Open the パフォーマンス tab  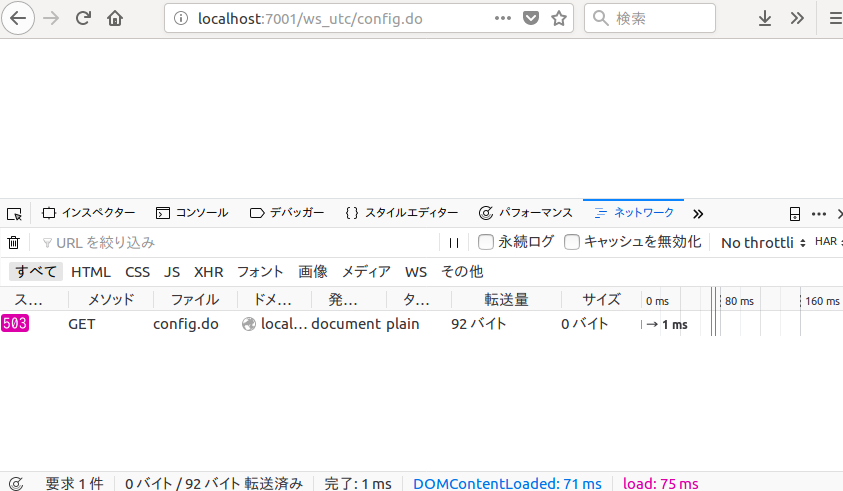pyautogui.click(x=526, y=213)
